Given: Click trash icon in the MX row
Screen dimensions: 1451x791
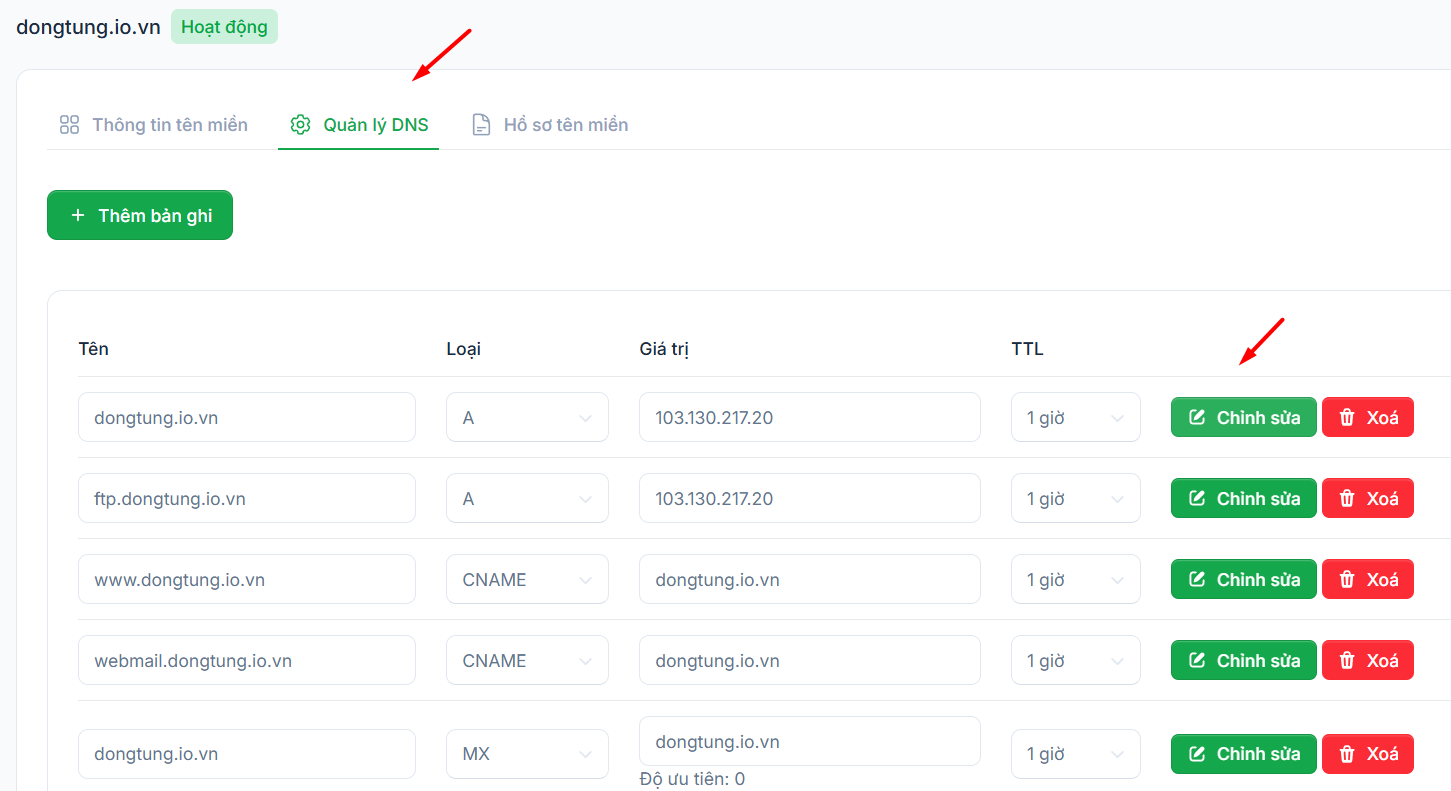Looking at the screenshot, I should pos(1347,754).
